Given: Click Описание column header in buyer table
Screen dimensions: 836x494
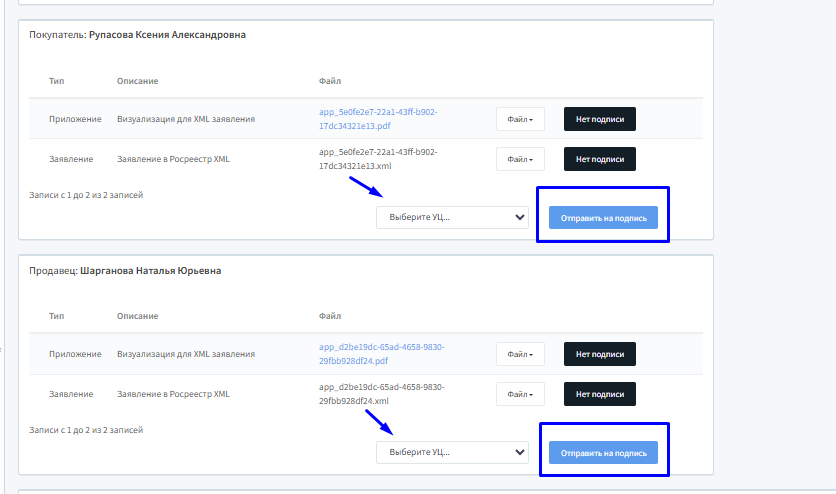Looking at the screenshot, I should click(138, 81).
